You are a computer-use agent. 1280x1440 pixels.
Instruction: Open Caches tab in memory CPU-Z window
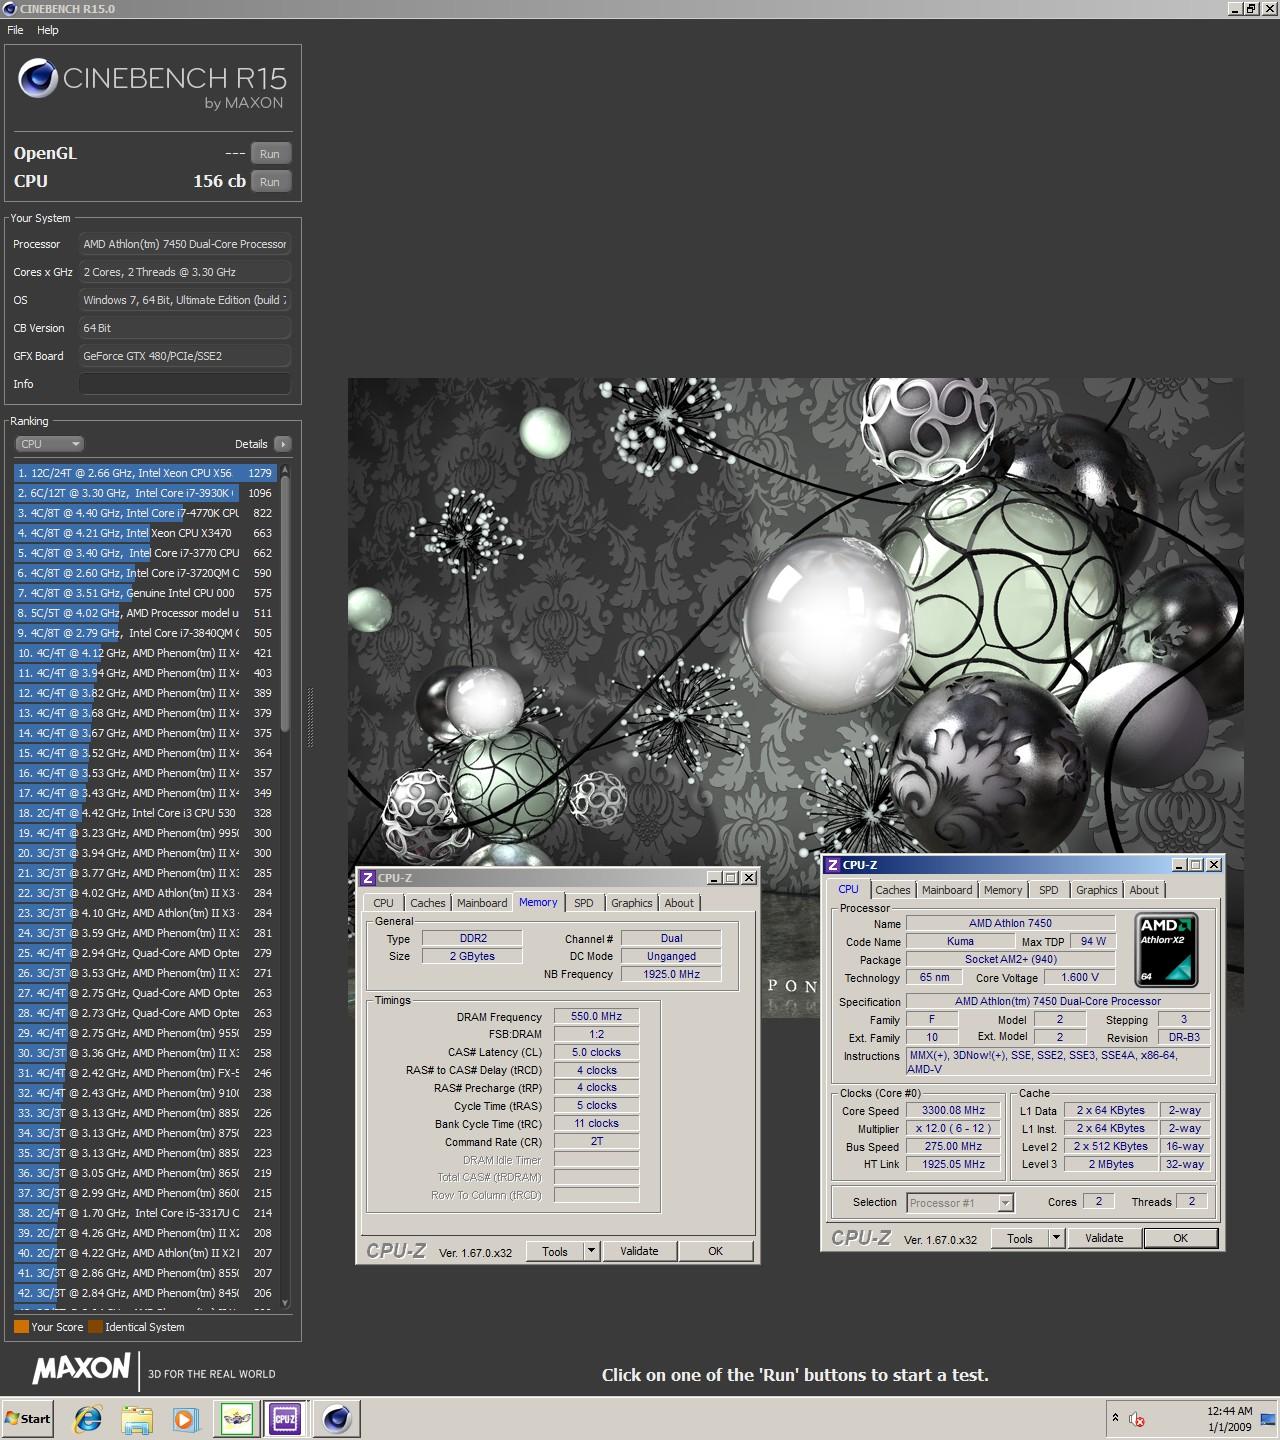point(428,903)
